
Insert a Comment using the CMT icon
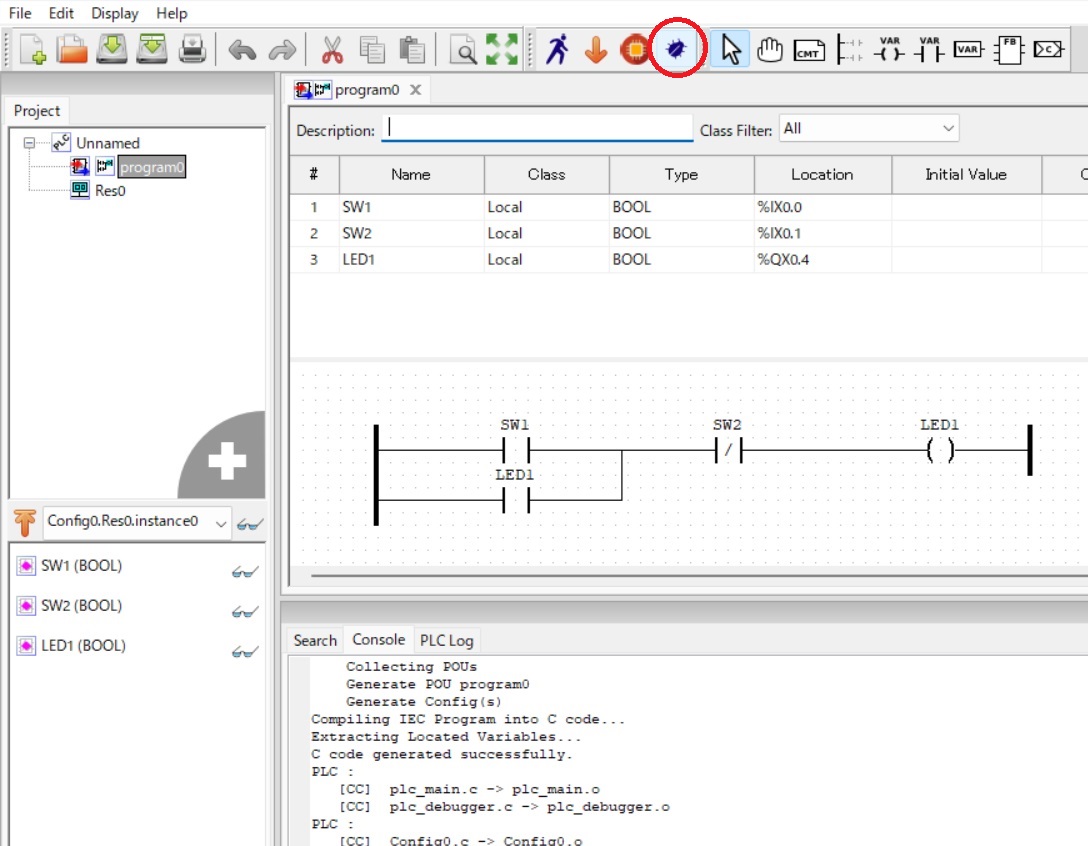point(808,48)
